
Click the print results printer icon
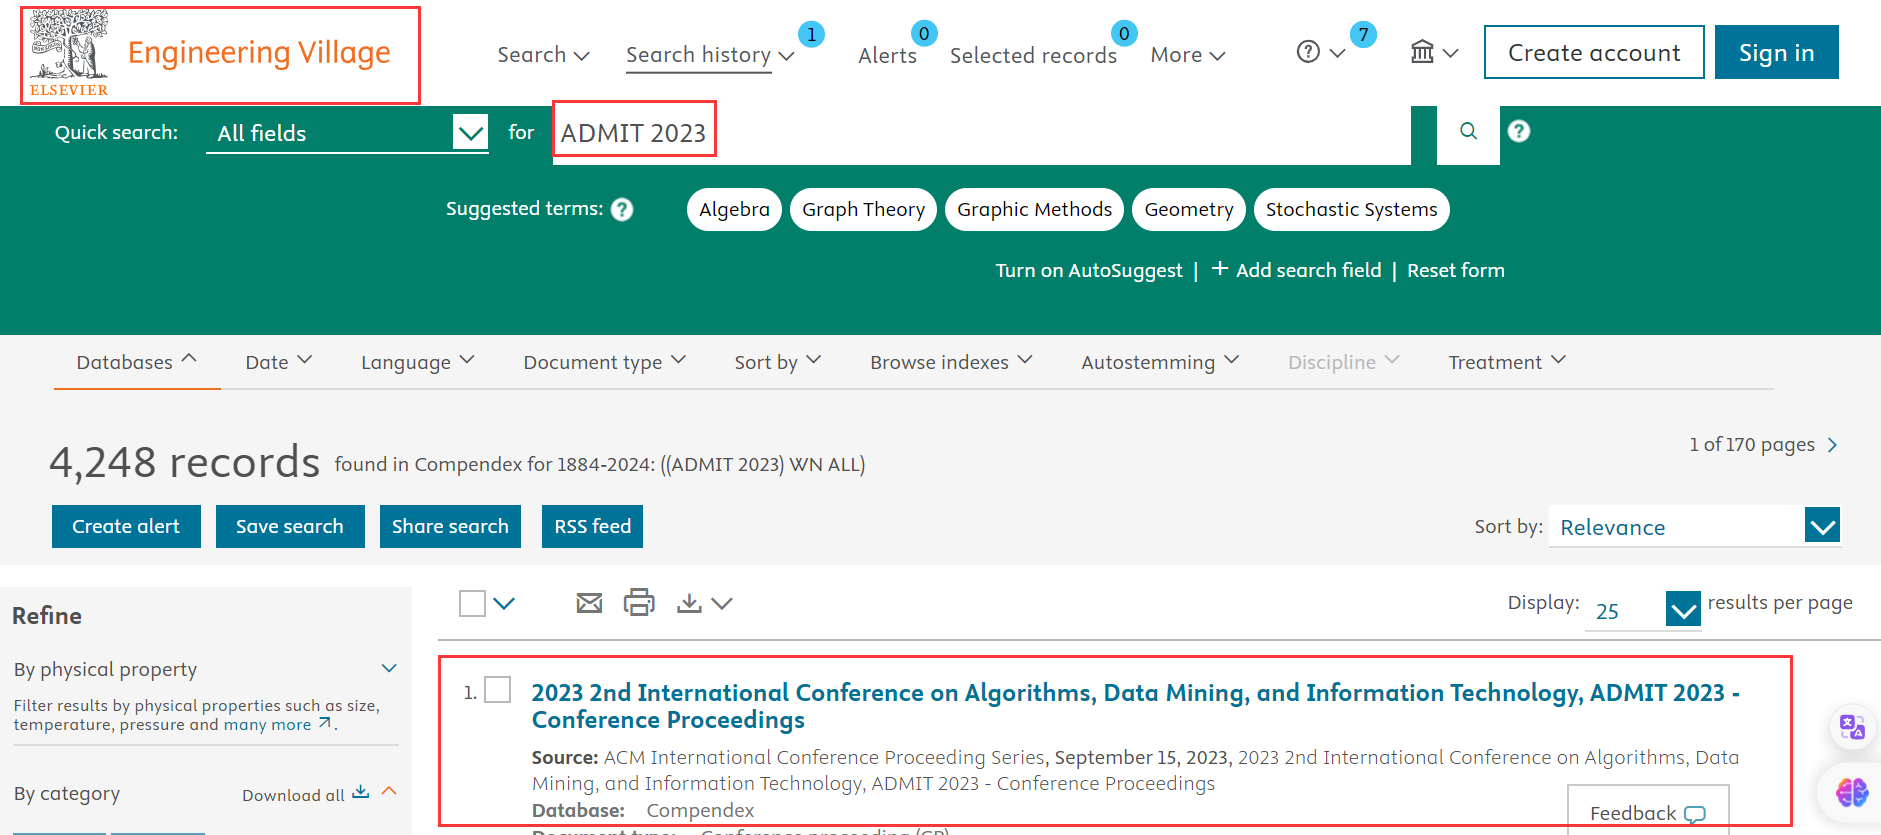tap(639, 603)
